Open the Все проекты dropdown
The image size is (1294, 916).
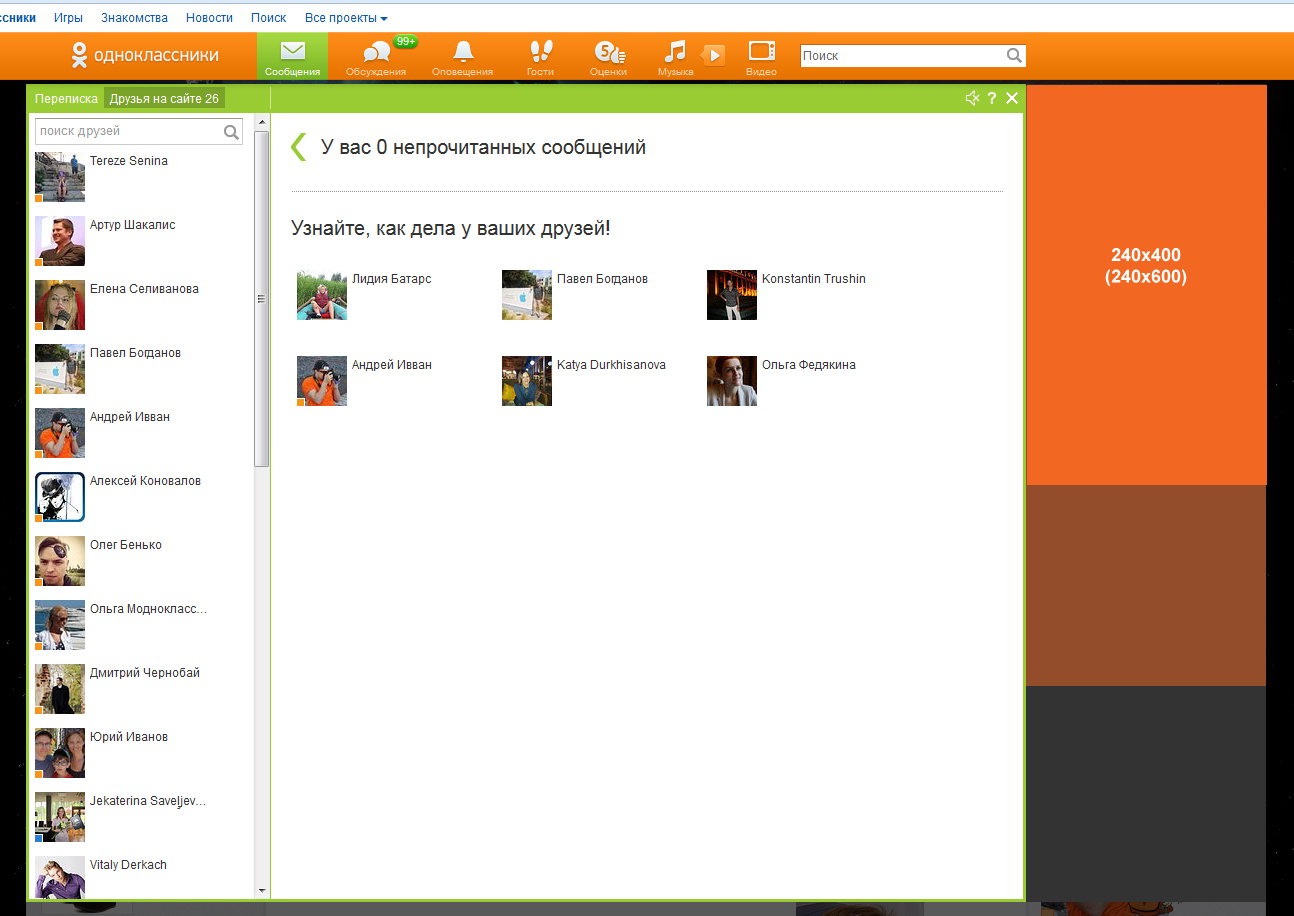(x=346, y=18)
